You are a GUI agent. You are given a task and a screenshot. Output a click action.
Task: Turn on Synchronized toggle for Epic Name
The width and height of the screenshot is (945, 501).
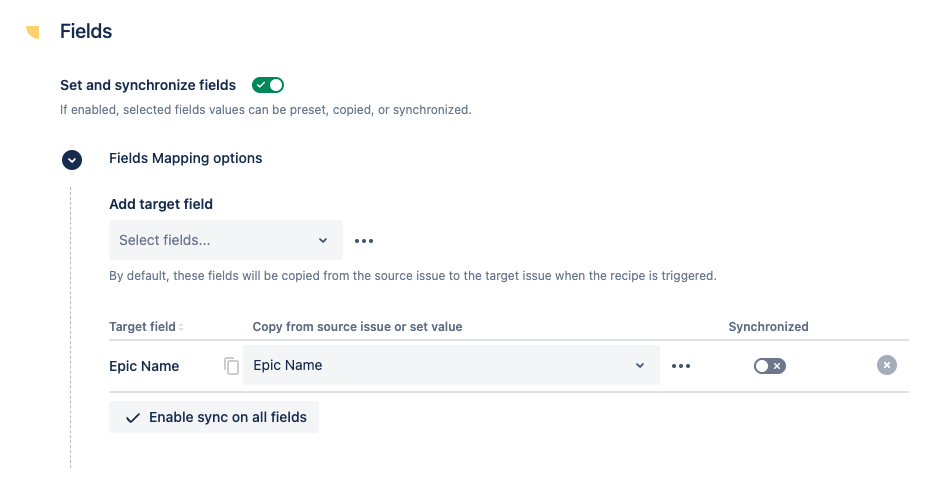tap(770, 366)
